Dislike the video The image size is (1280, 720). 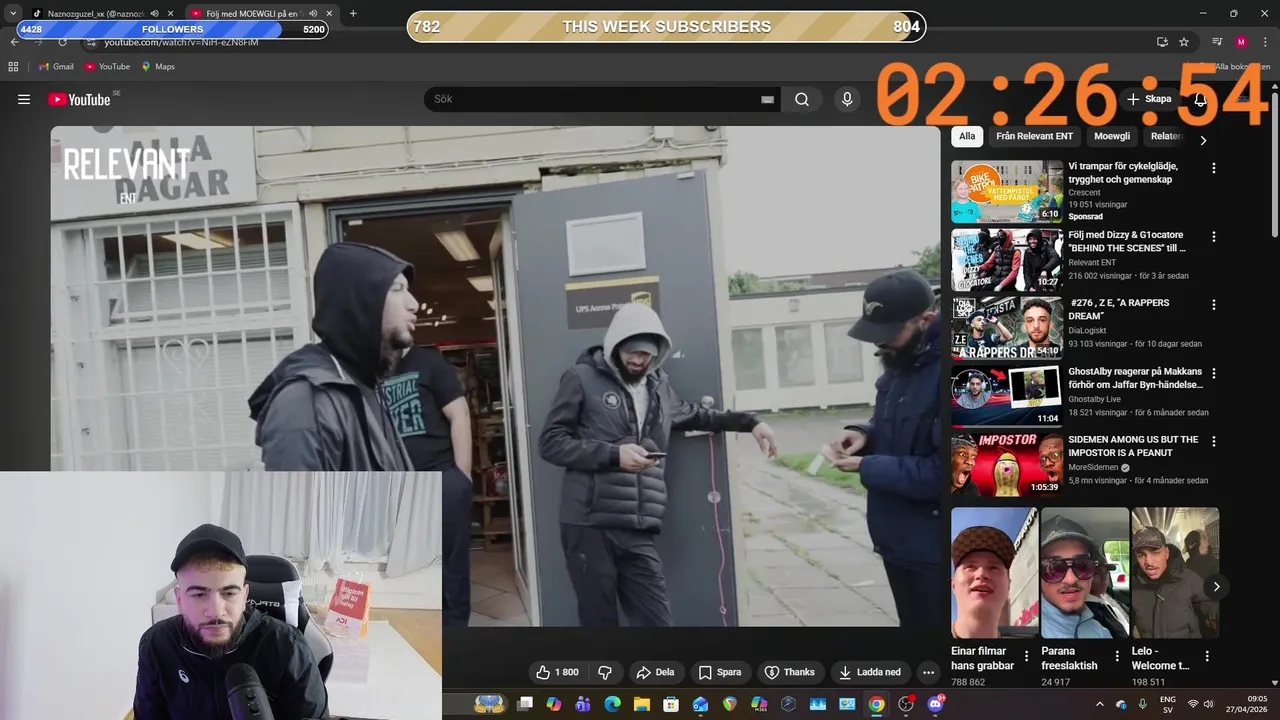point(604,672)
